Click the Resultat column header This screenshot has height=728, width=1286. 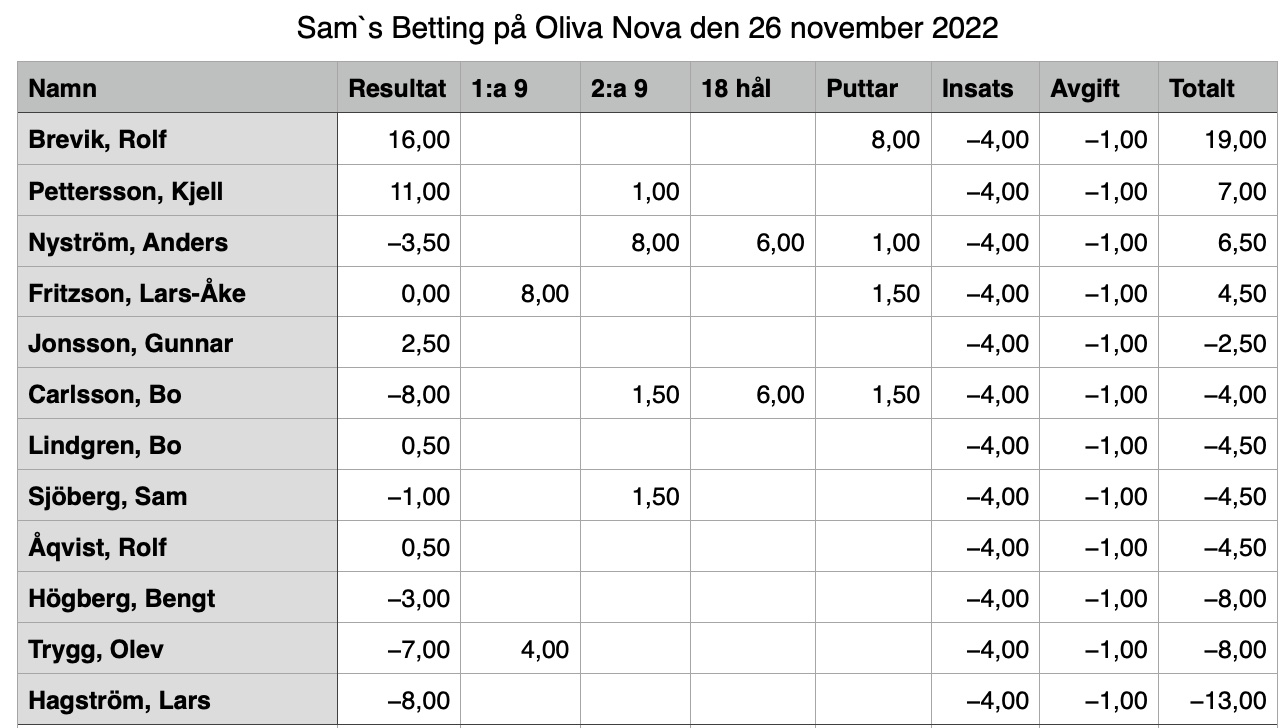pos(399,88)
